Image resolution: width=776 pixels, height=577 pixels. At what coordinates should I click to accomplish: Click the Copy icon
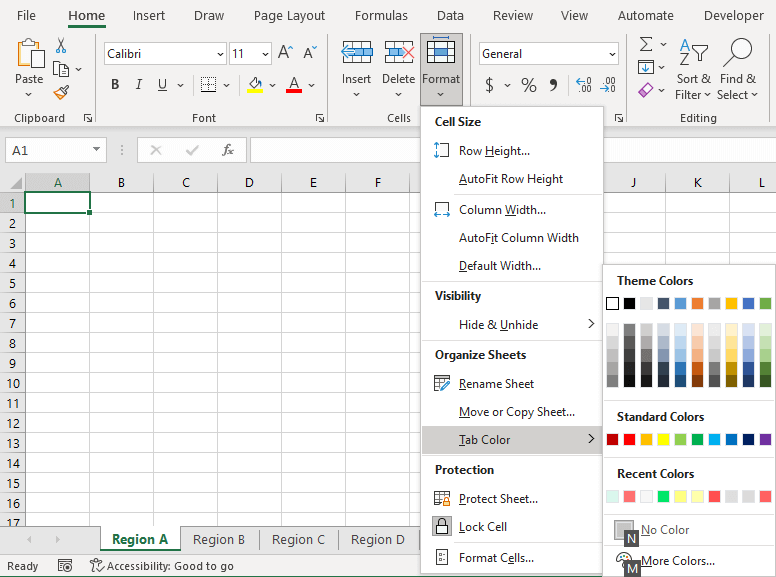[61, 69]
